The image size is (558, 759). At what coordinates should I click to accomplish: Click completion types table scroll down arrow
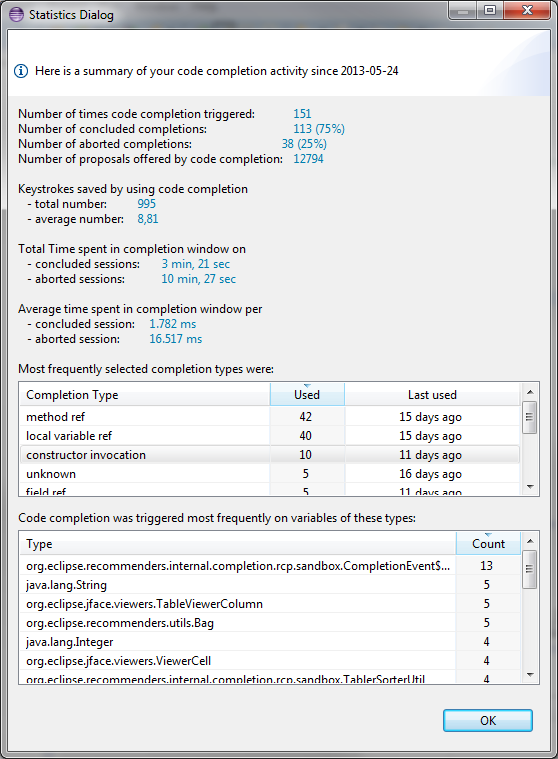[530, 486]
